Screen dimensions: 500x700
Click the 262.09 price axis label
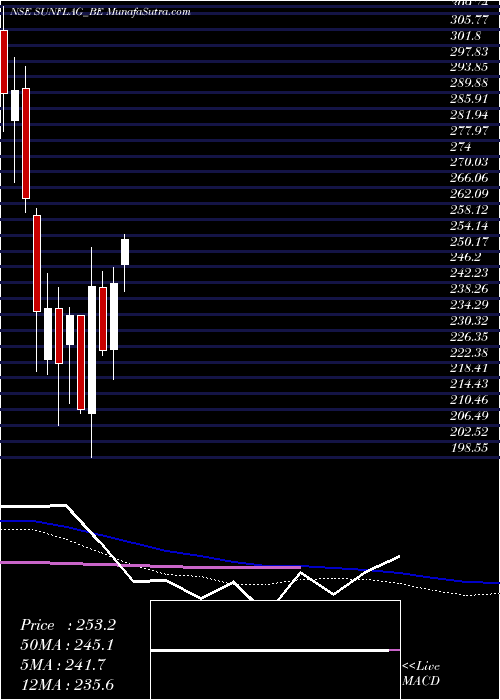pyautogui.click(x=469, y=194)
